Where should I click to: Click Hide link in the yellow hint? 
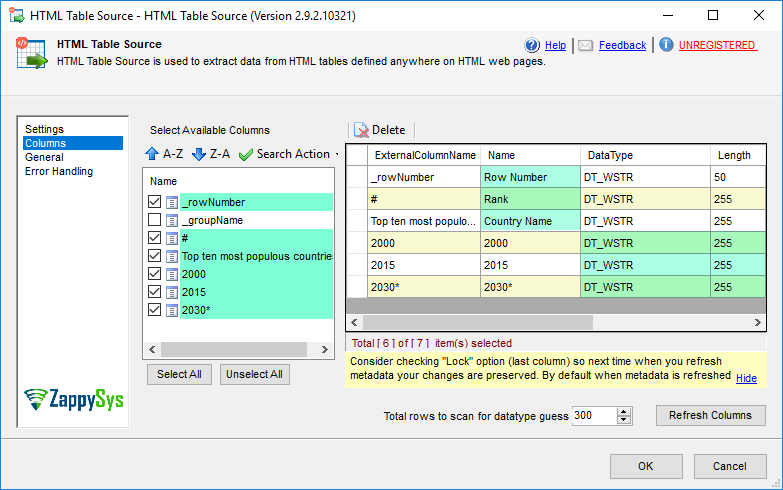pos(747,379)
